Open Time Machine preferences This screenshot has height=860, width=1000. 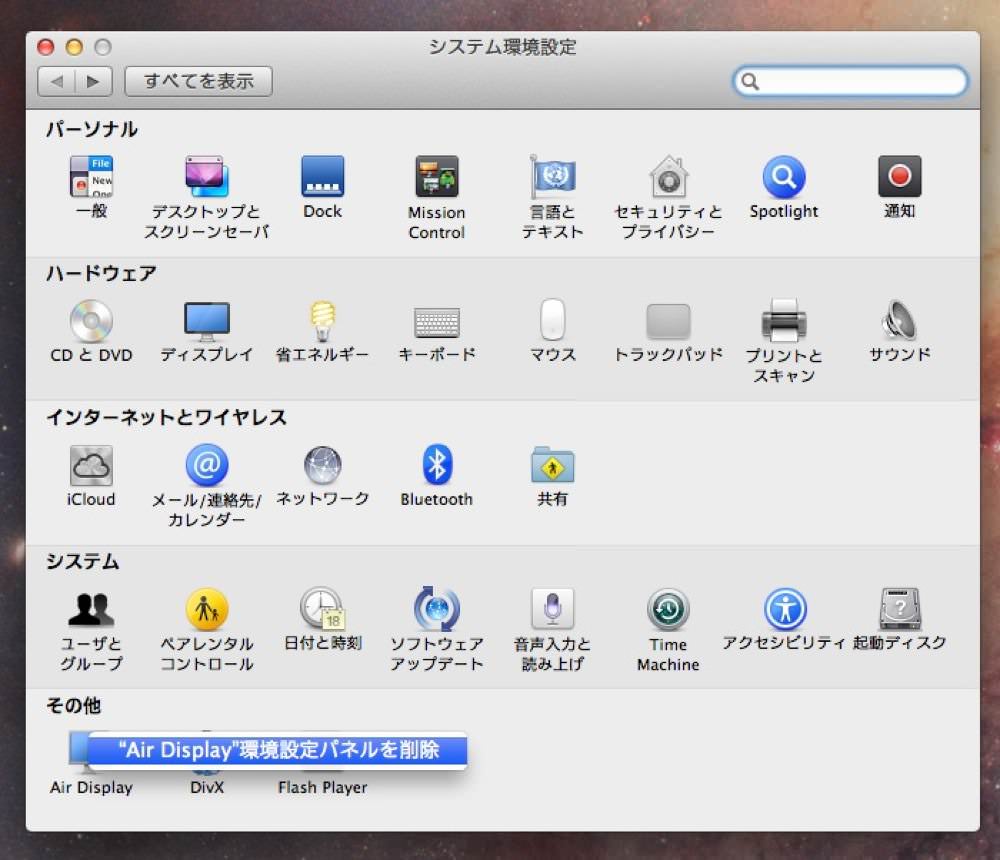(x=668, y=609)
